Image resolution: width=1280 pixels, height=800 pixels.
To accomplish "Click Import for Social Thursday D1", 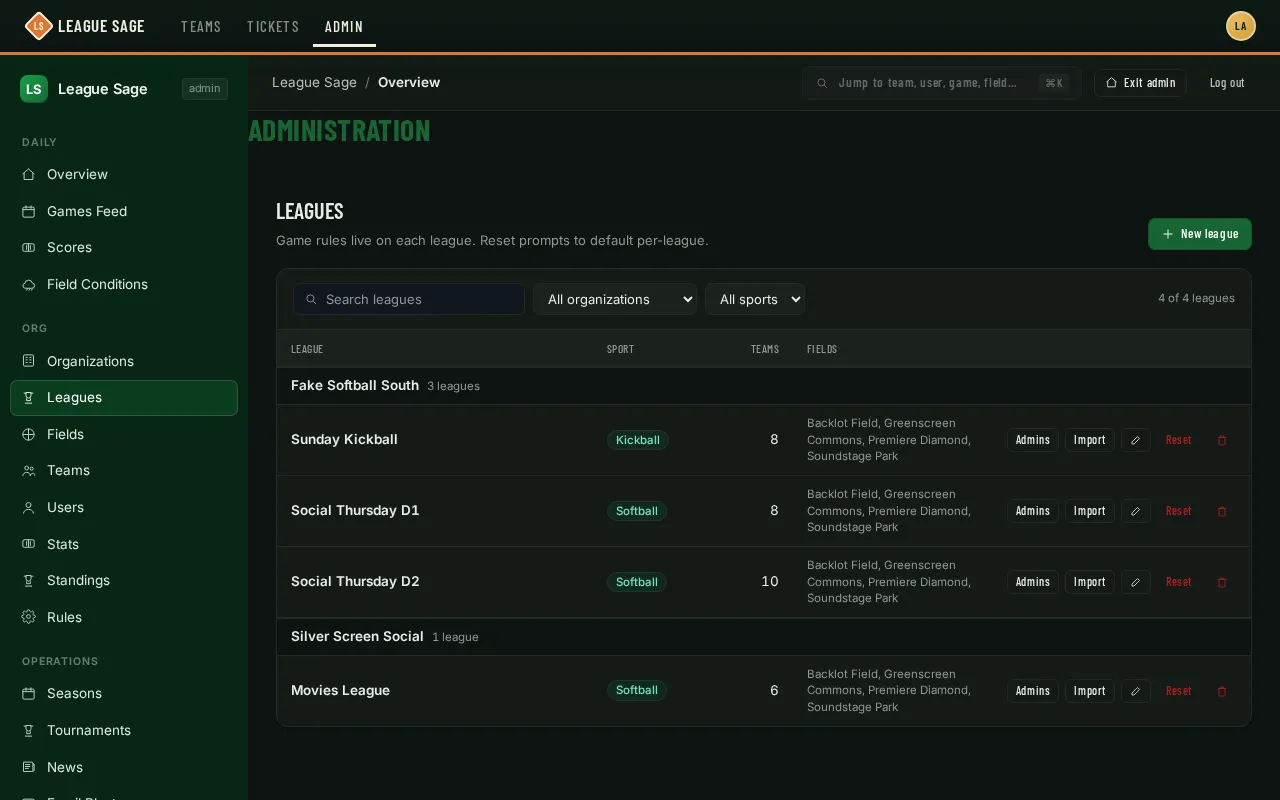I will click(x=1090, y=511).
